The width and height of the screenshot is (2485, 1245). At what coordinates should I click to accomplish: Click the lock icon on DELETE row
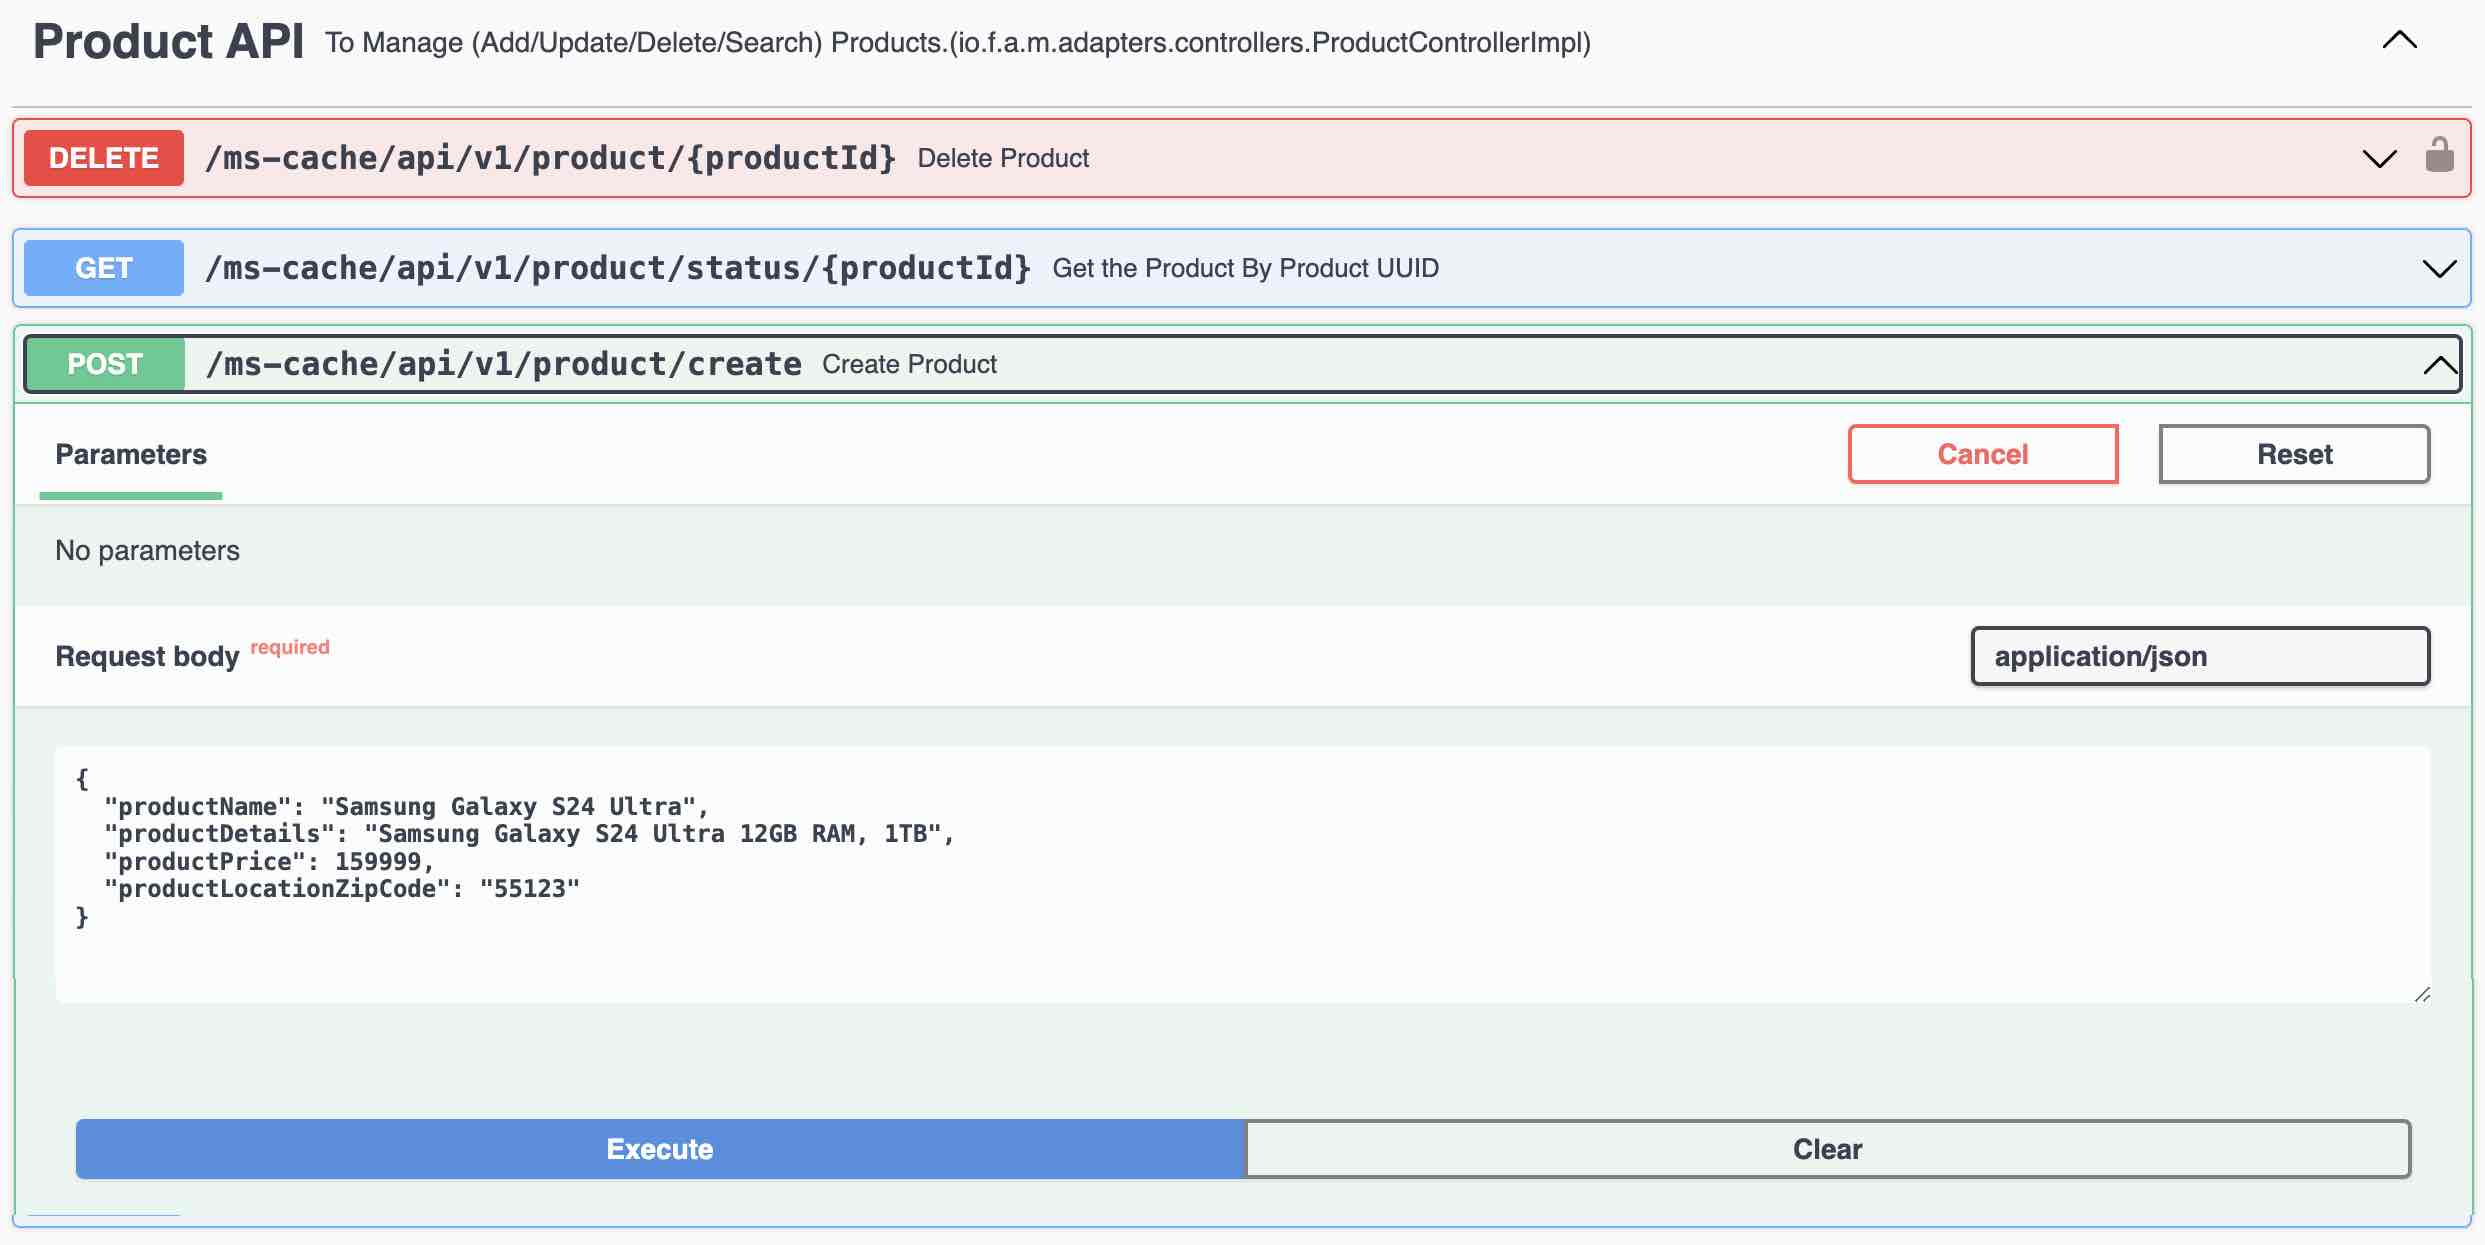[x=2439, y=156]
